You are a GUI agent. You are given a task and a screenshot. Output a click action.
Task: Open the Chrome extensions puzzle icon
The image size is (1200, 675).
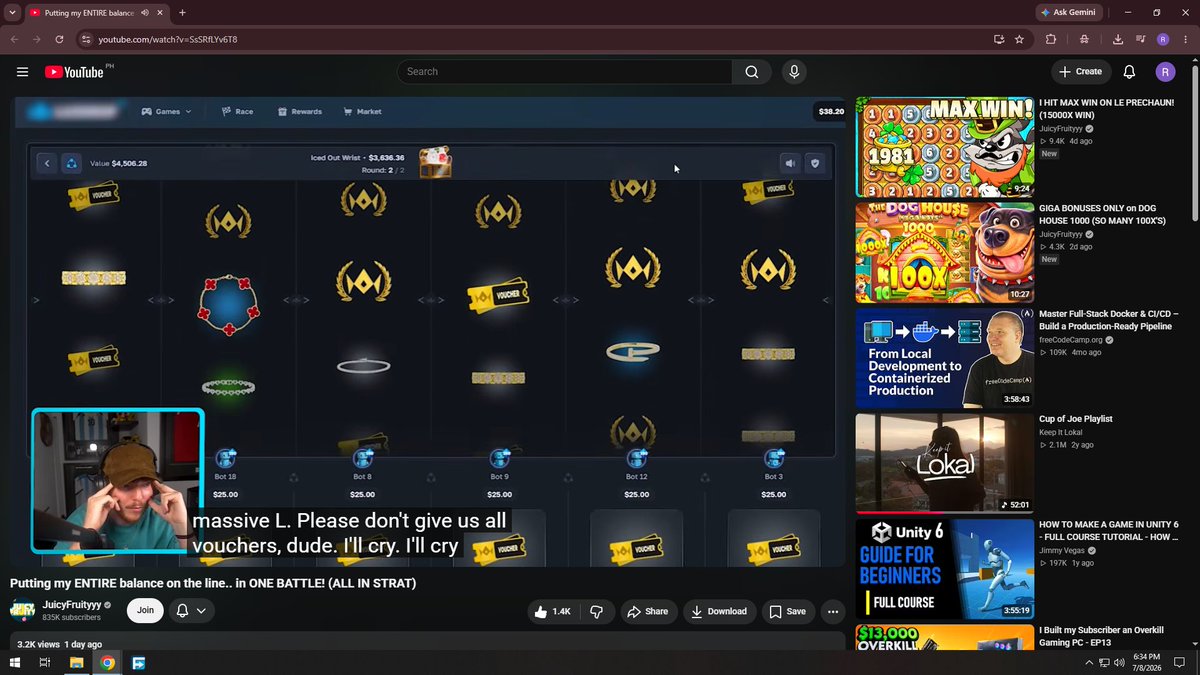1051,39
